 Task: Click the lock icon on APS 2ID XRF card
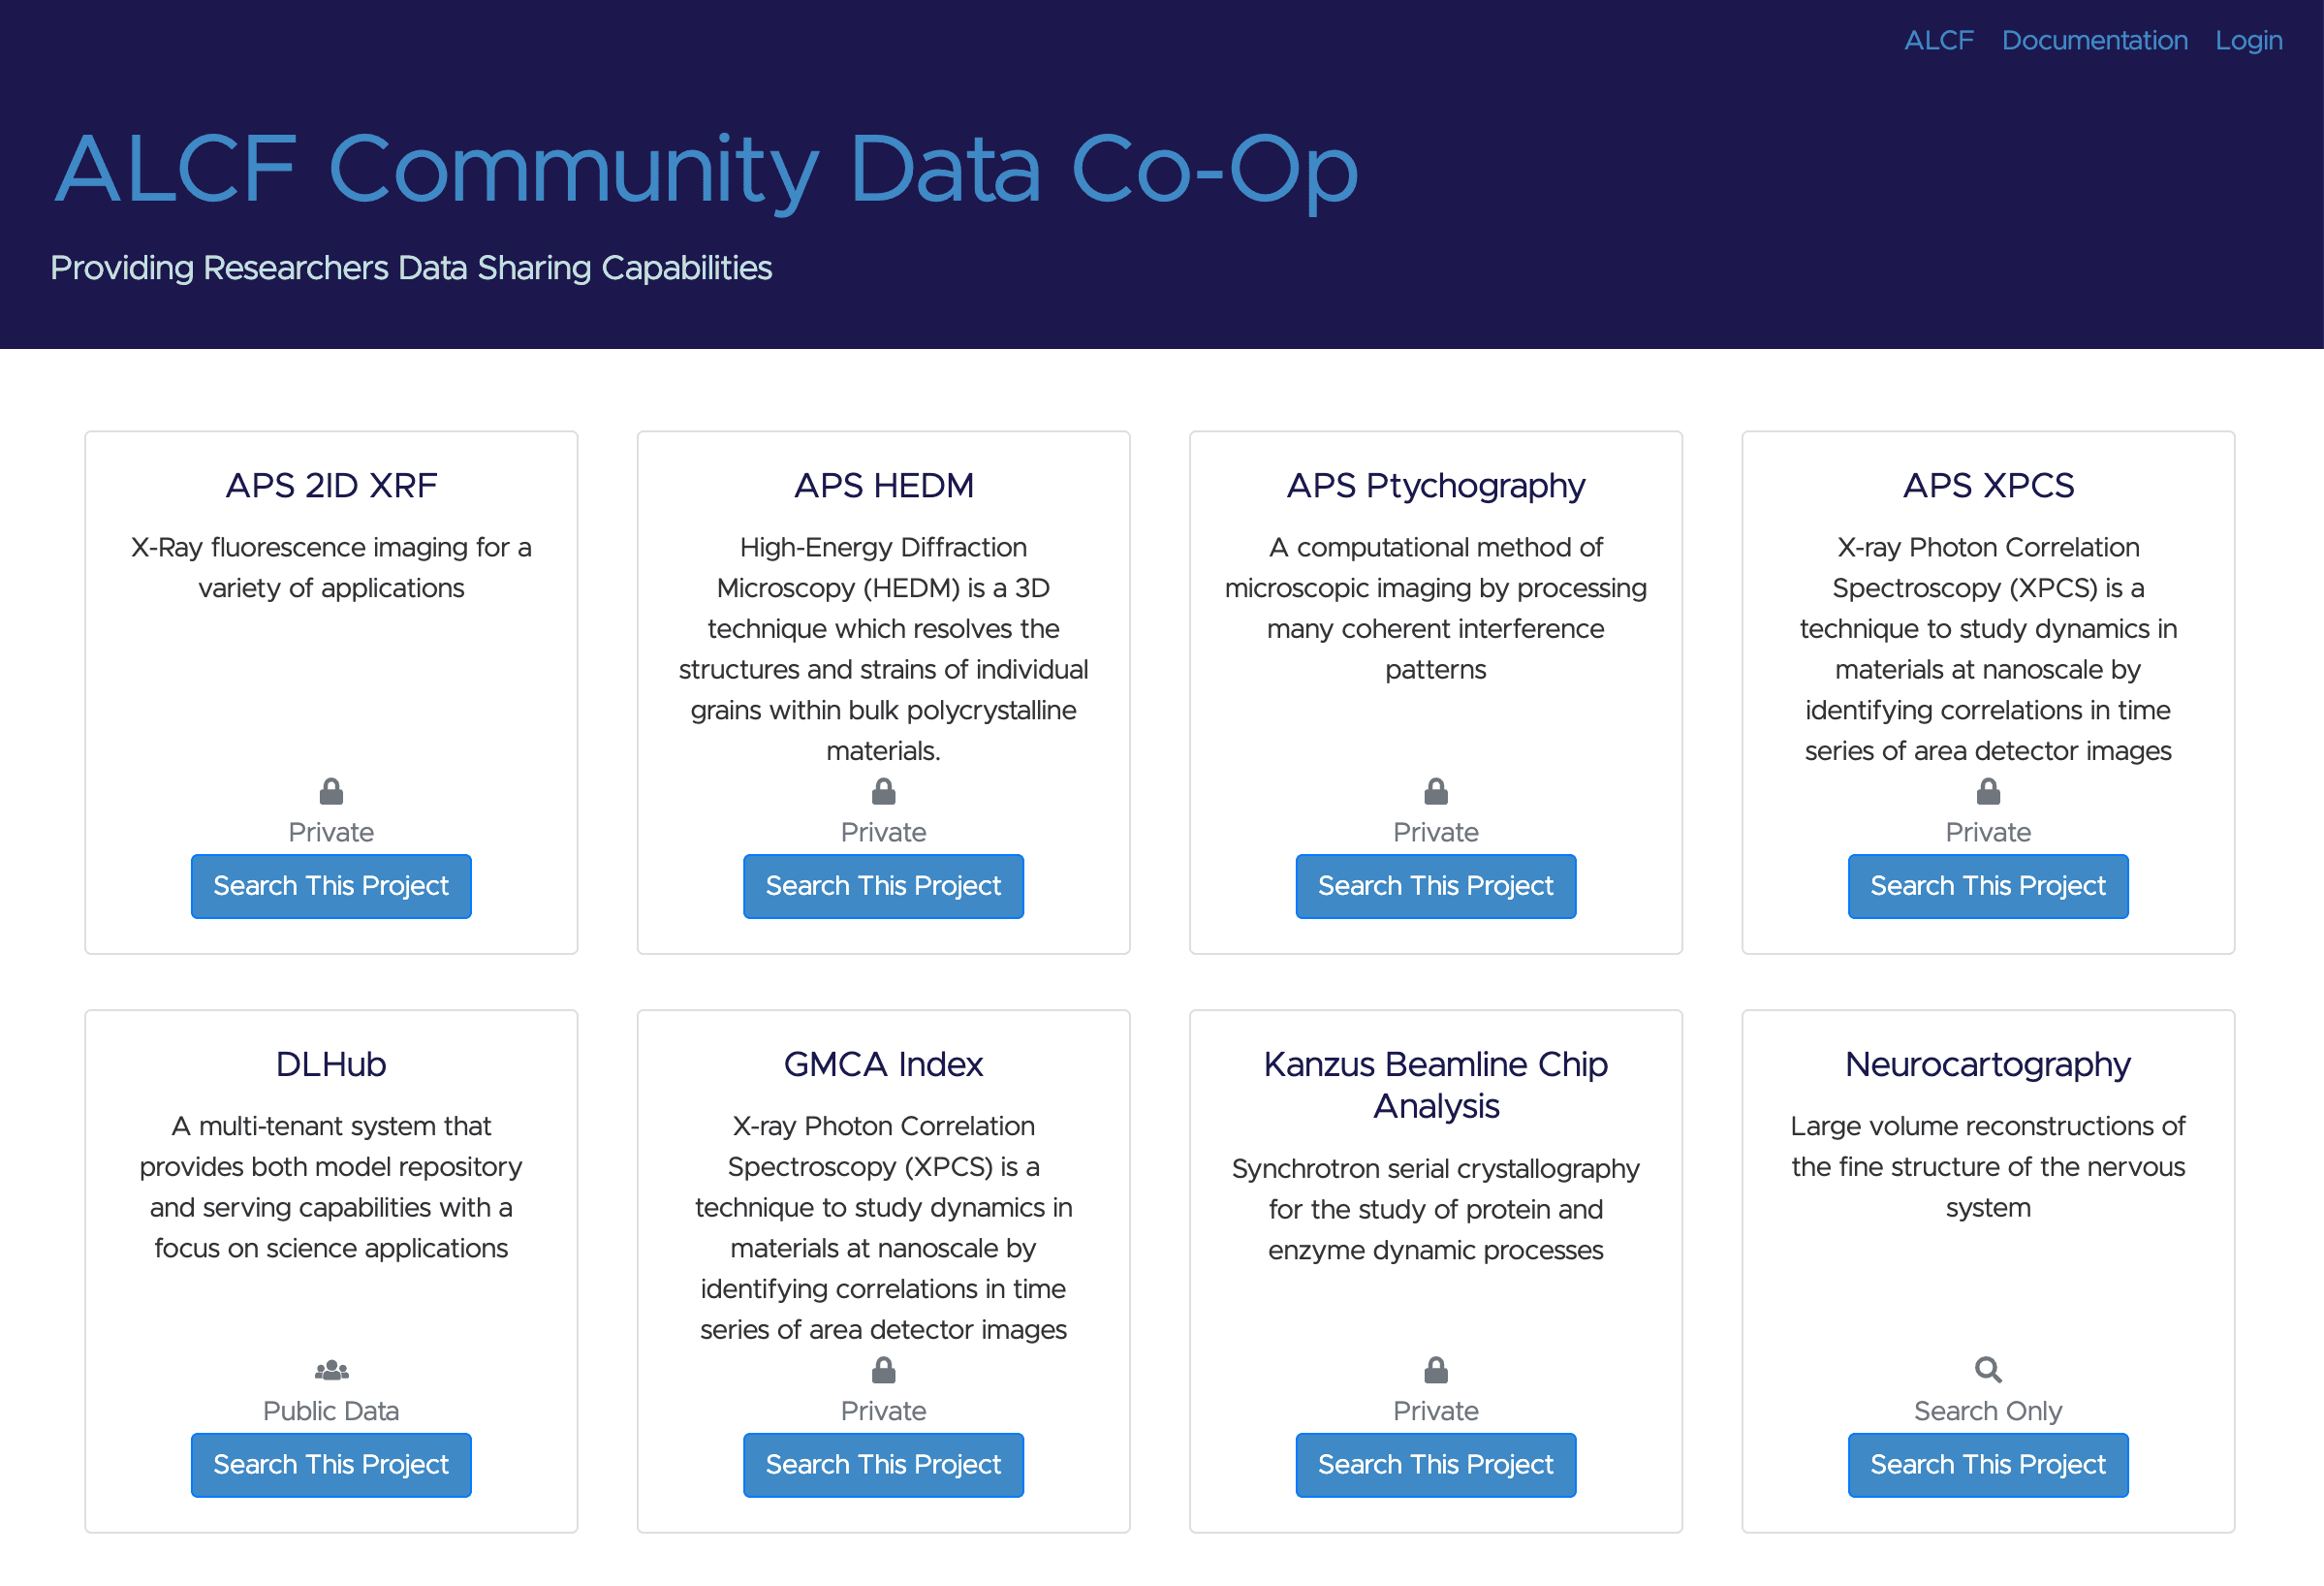click(331, 792)
